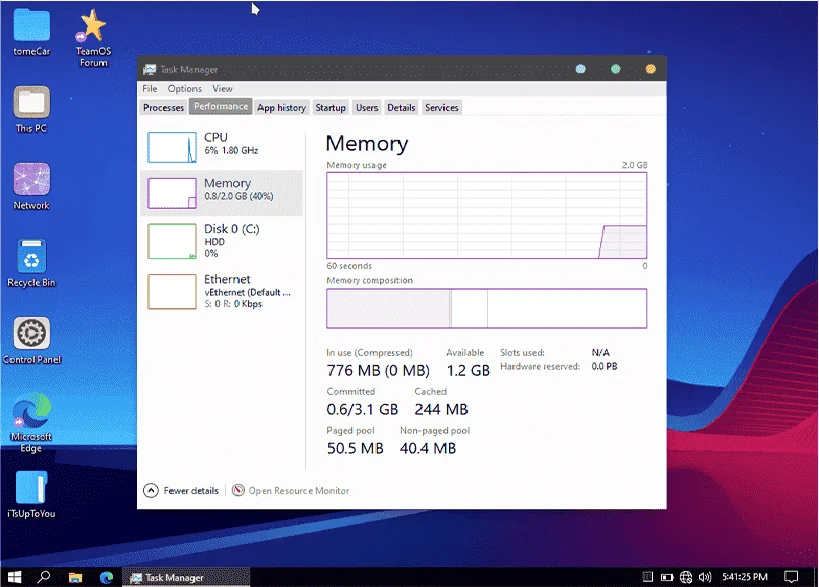819x587 pixels.
Task: Open the Control Panel desktop icon
Action: tap(32, 341)
